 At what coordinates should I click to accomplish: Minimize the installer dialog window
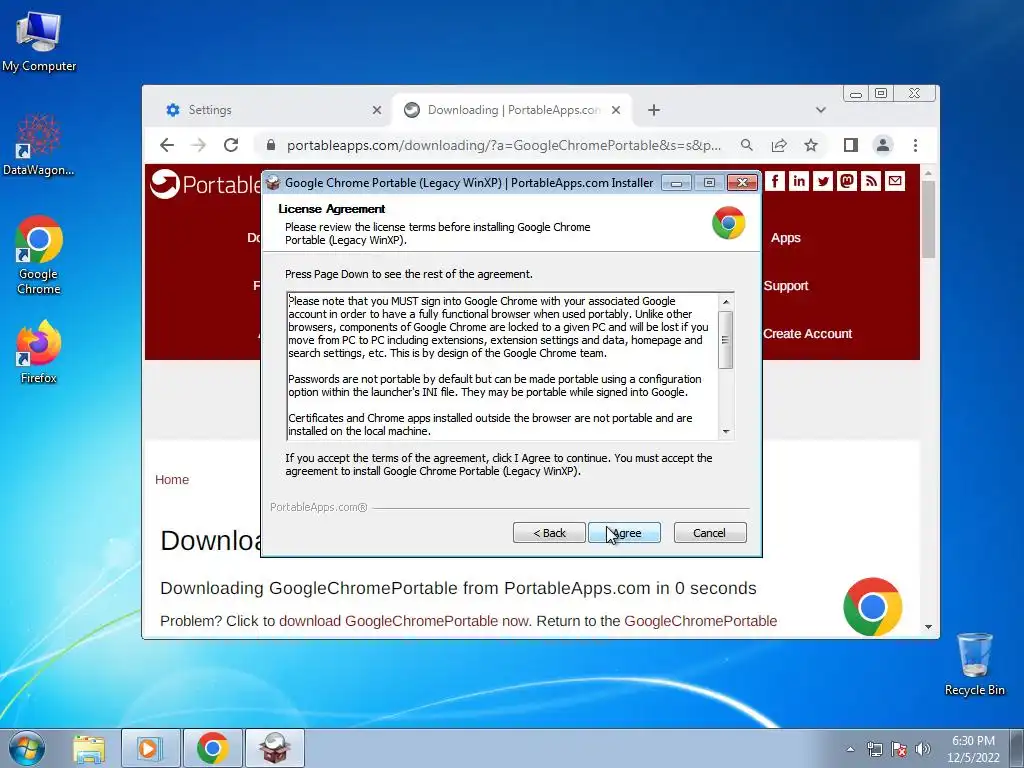pyautogui.click(x=677, y=183)
